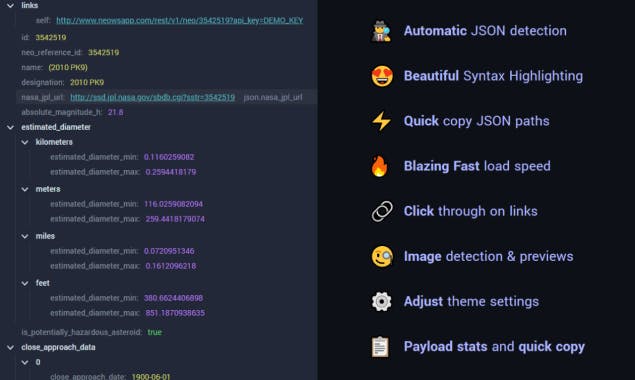The width and height of the screenshot is (635, 380).
Task: Click the Image detection & previews text
Action: [x=488, y=256]
